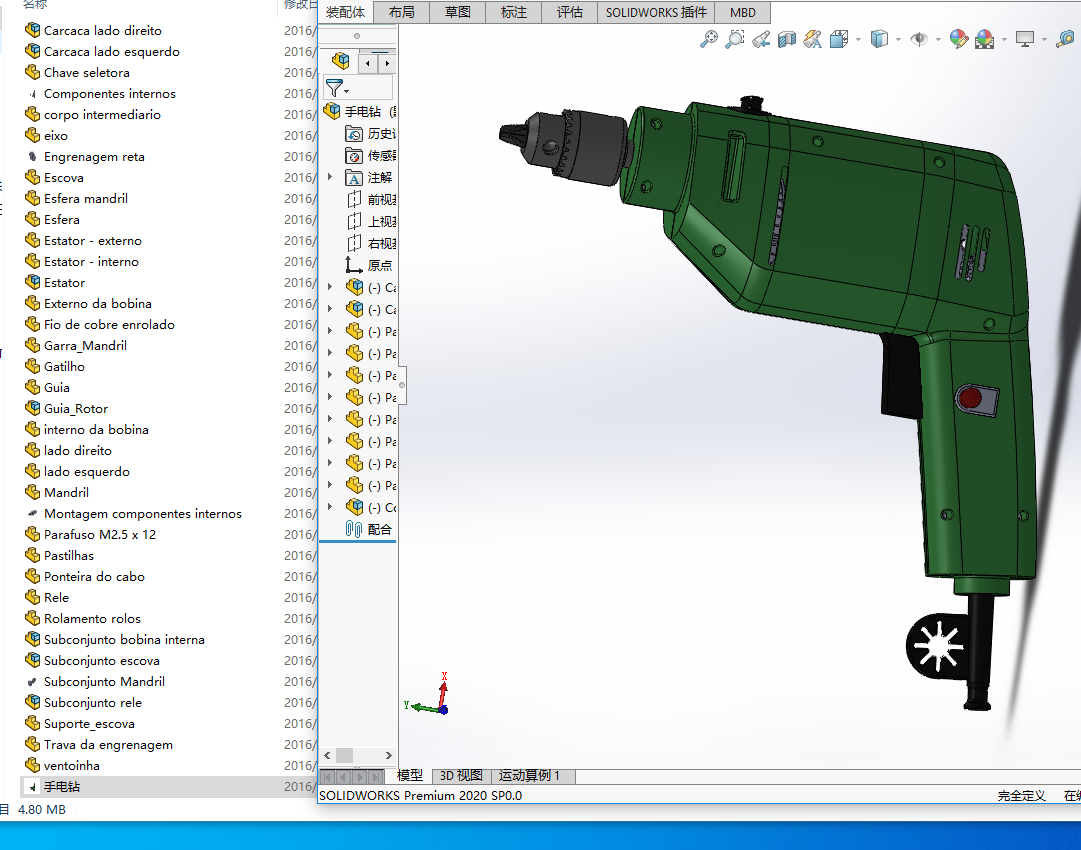Expand the first (-) component in tree
The image size is (1081, 850).
coord(331,287)
